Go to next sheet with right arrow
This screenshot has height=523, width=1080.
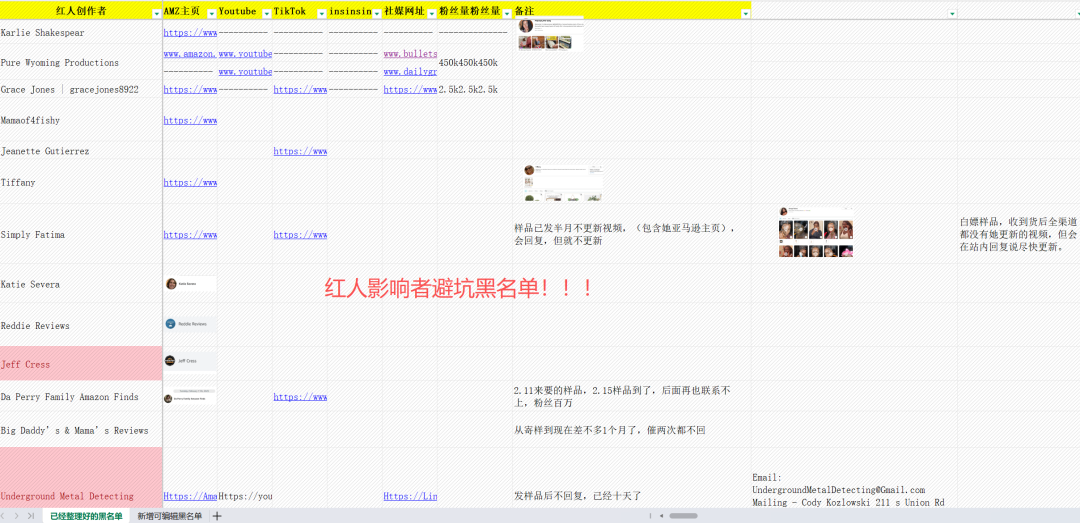click(x=18, y=516)
